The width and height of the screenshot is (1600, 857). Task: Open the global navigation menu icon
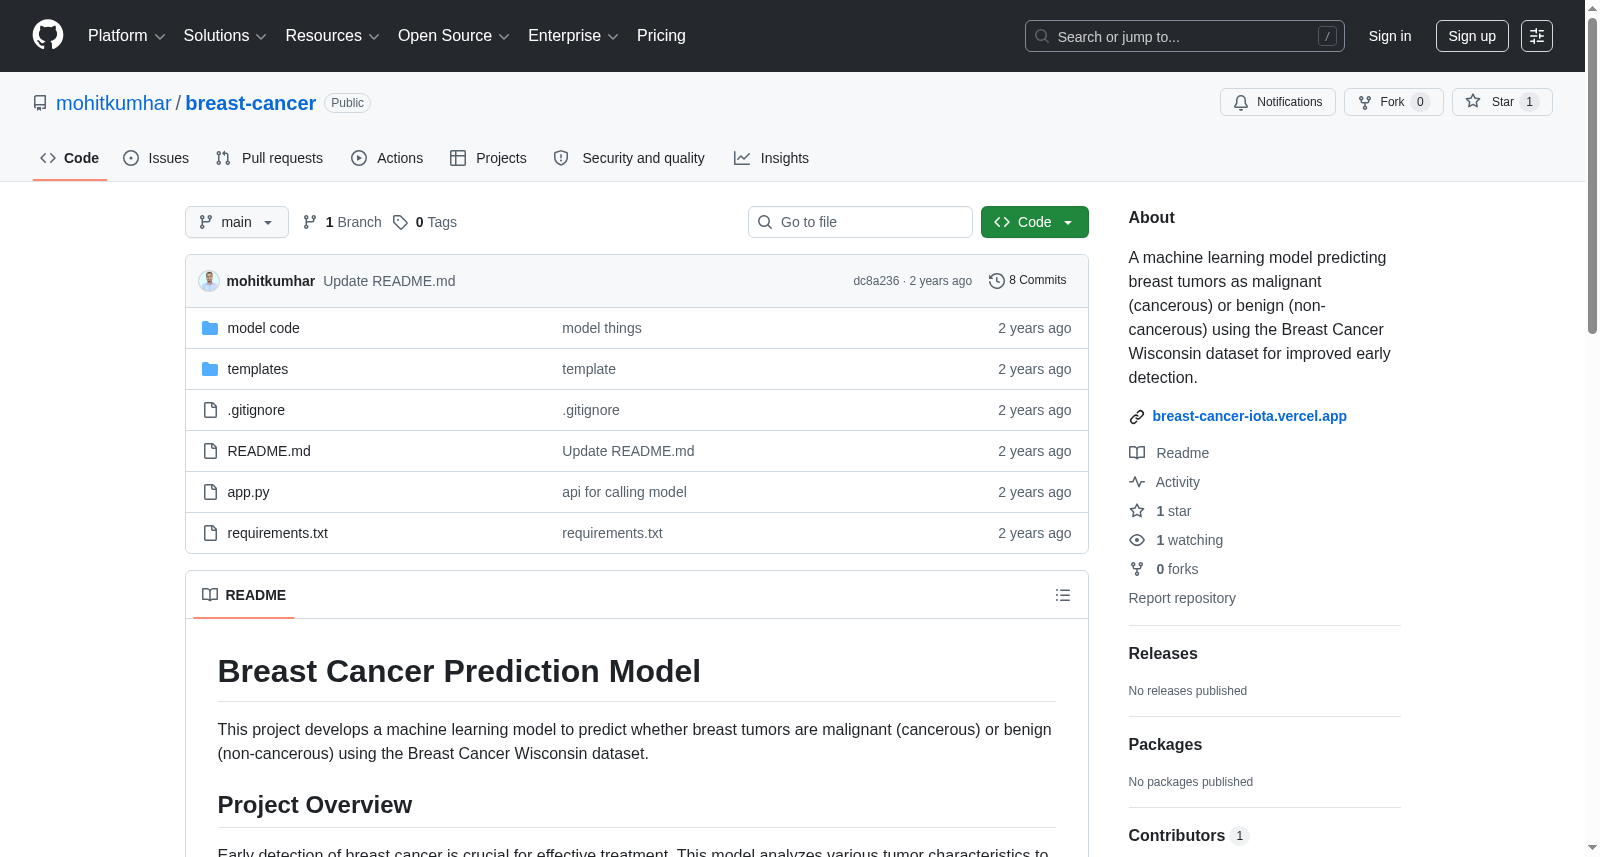[1537, 36]
